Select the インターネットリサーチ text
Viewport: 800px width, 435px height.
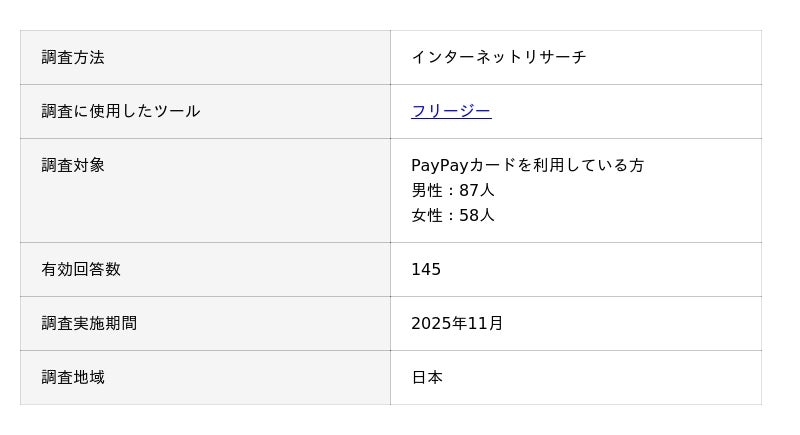click(498, 58)
